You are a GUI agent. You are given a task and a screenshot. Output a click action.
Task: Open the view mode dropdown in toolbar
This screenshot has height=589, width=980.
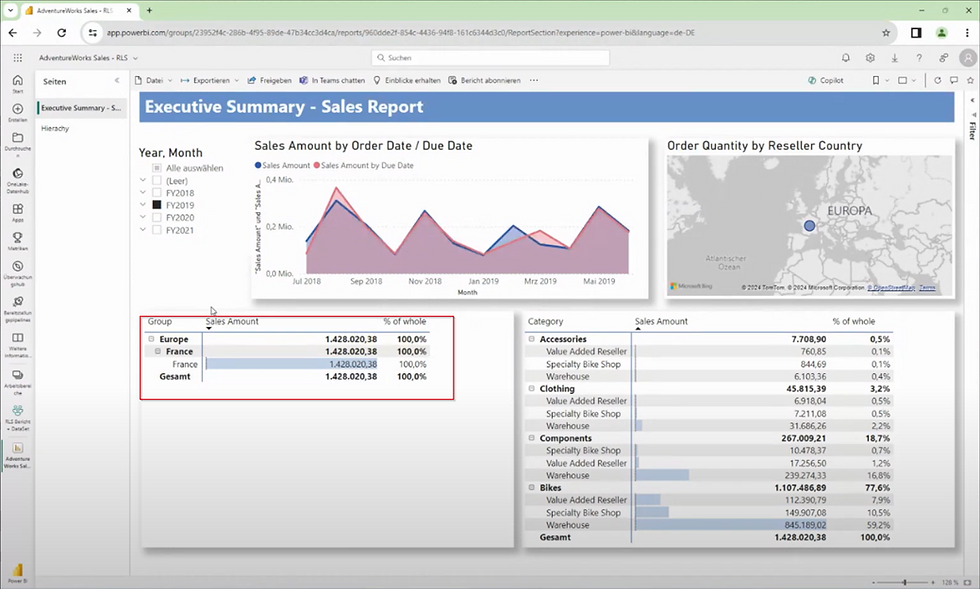[x=906, y=80]
